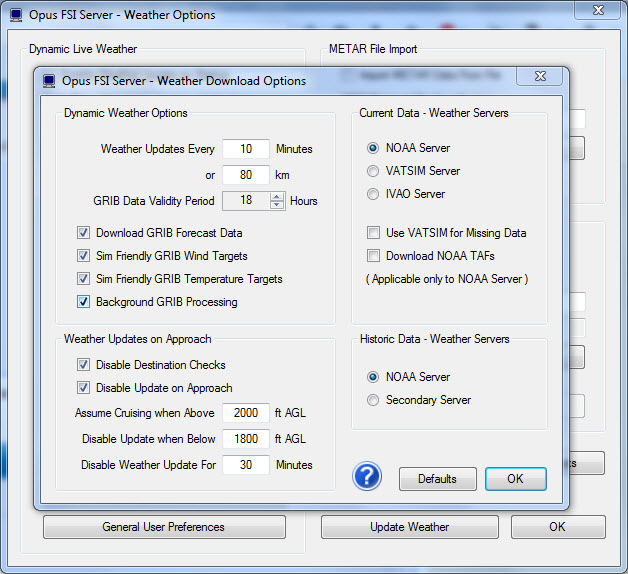Click the Current Data - Weather Servers label
The height and width of the screenshot is (574, 628).
[434, 113]
